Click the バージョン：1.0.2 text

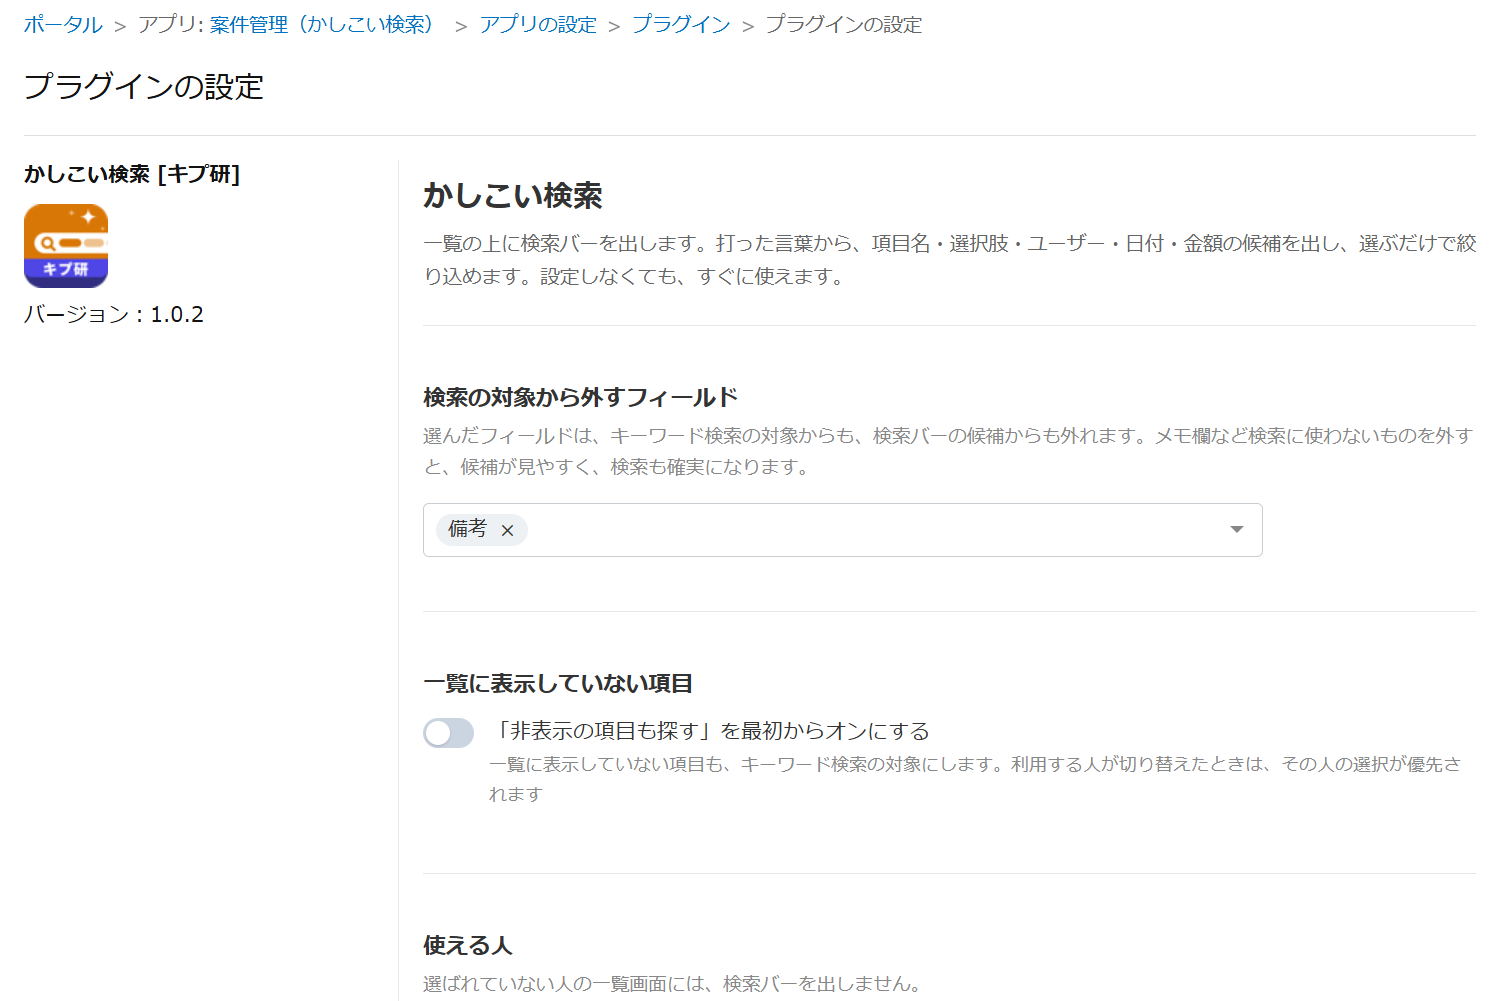coord(114,314)
